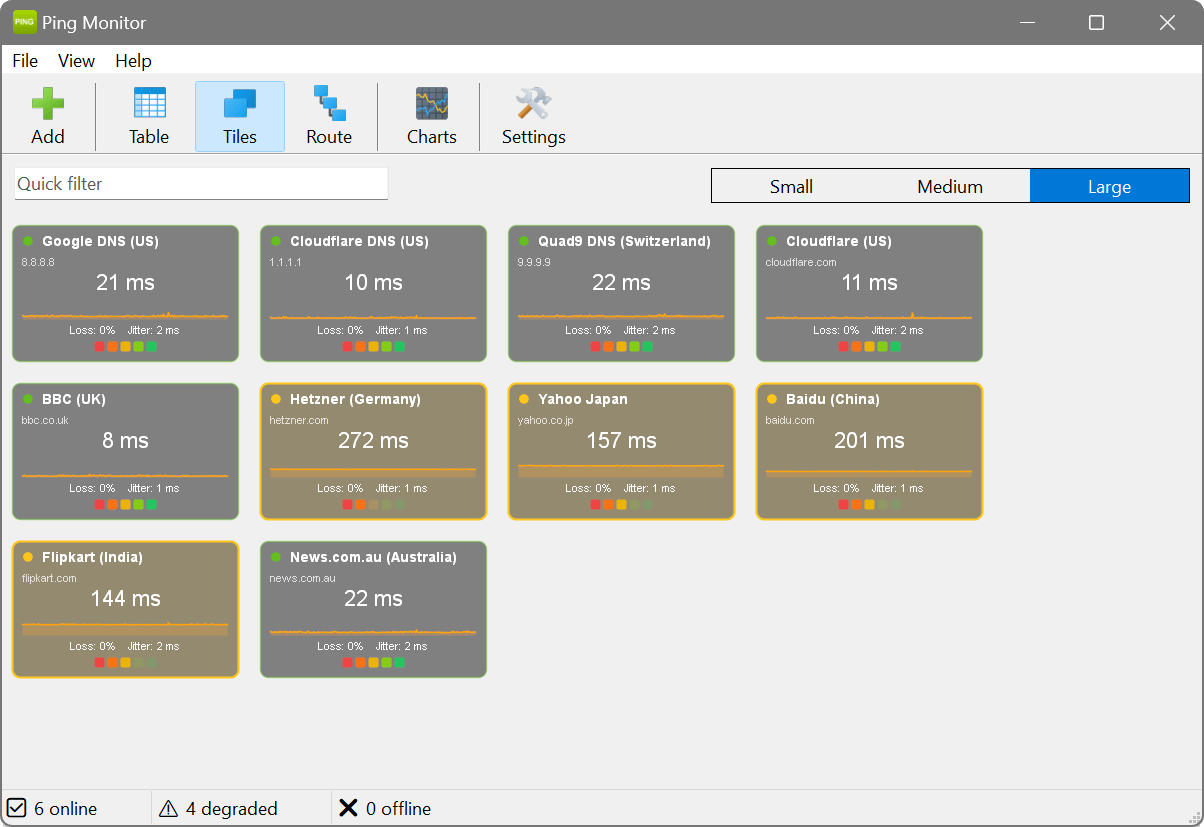Toggle Small tile size
The image size is (1204, 827).
790,186
